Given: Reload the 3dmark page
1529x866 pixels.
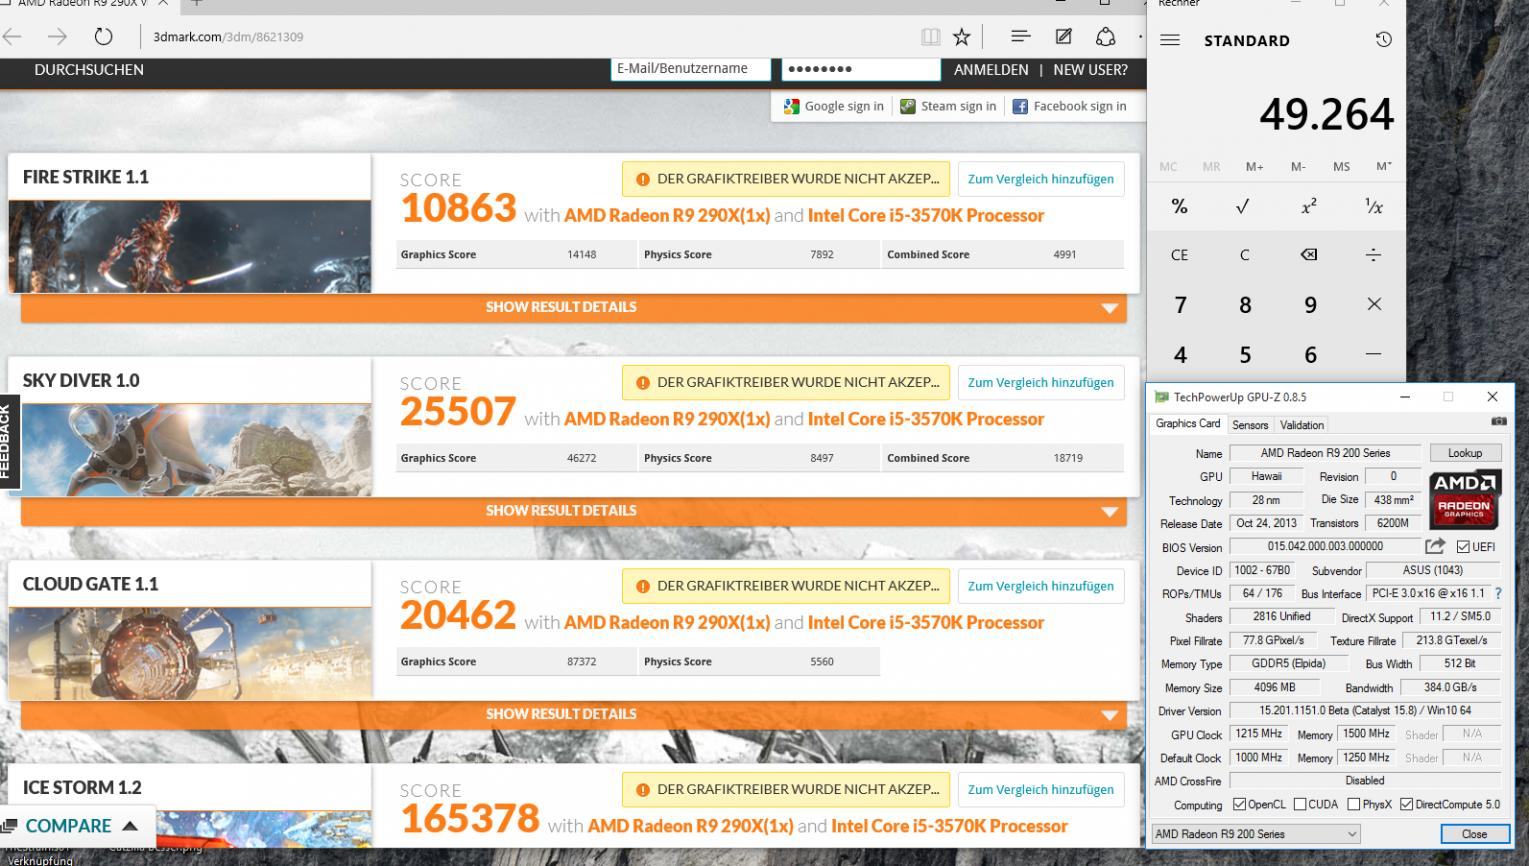Looking at the screenshot, I should coord(103,37).
